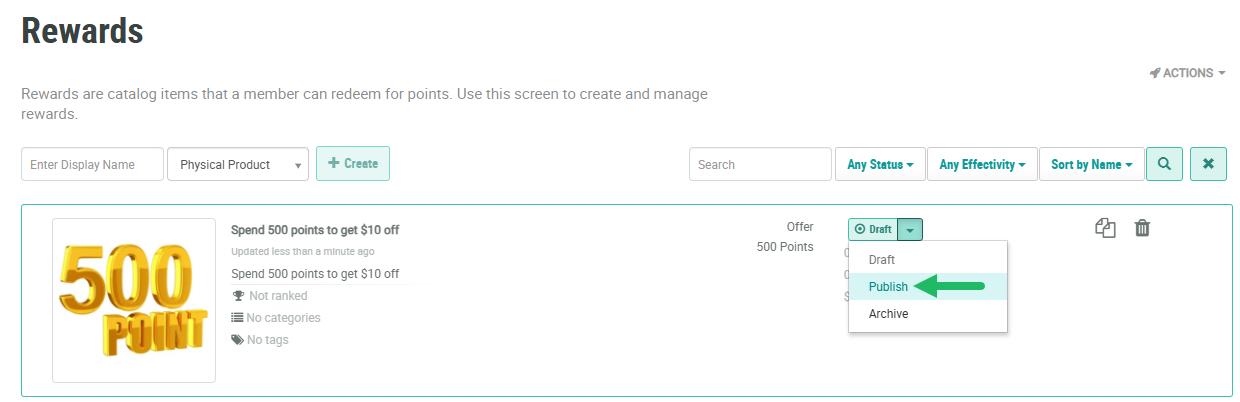Open the Actions menu
Image resolution: width=1240 pixels, height=402 pixels.
point(1187,73)
